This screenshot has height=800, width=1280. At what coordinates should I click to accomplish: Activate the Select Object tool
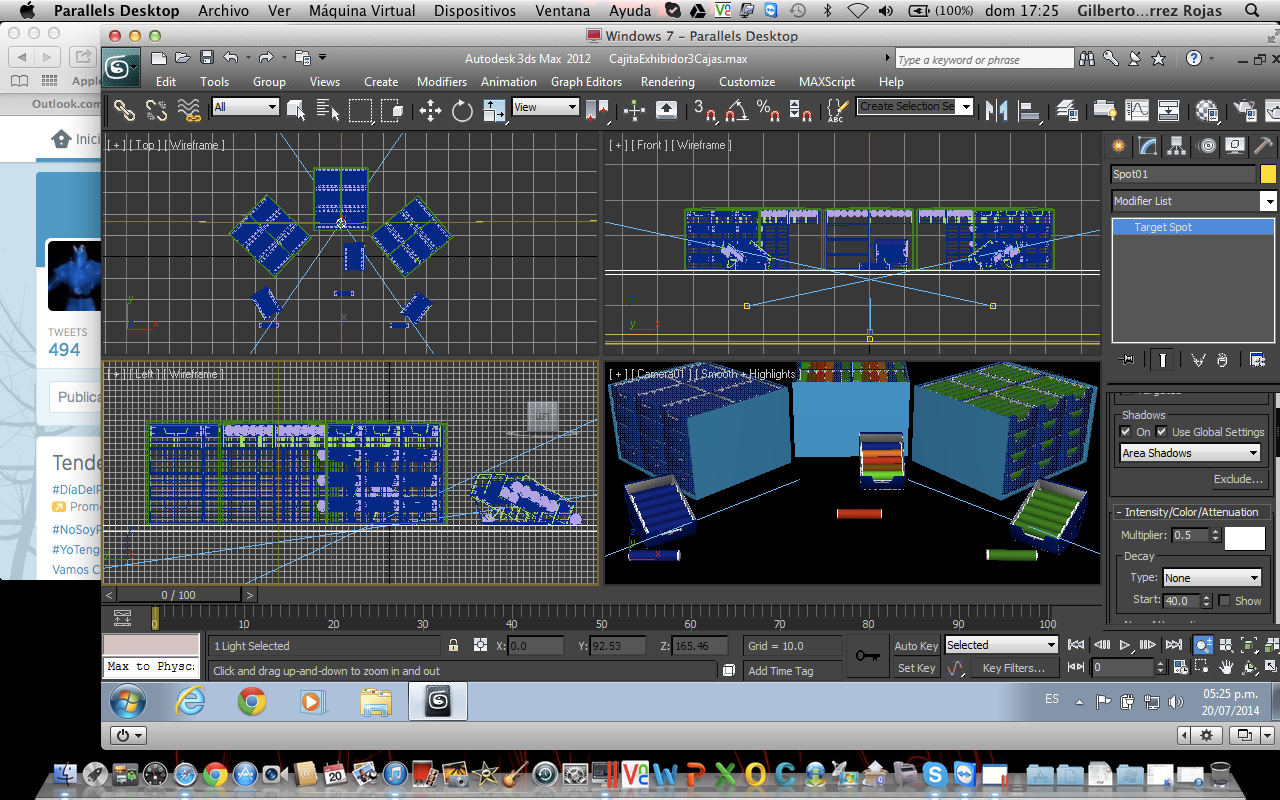[x=296, y=110]
